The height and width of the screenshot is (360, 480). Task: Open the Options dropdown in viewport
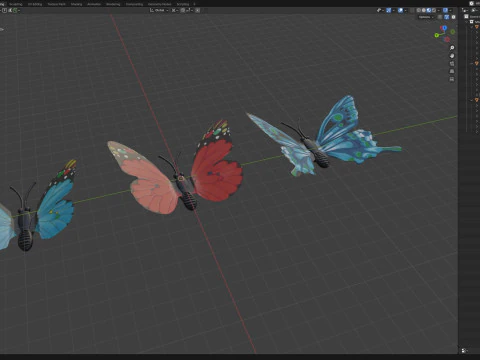(x=426, y=17)
